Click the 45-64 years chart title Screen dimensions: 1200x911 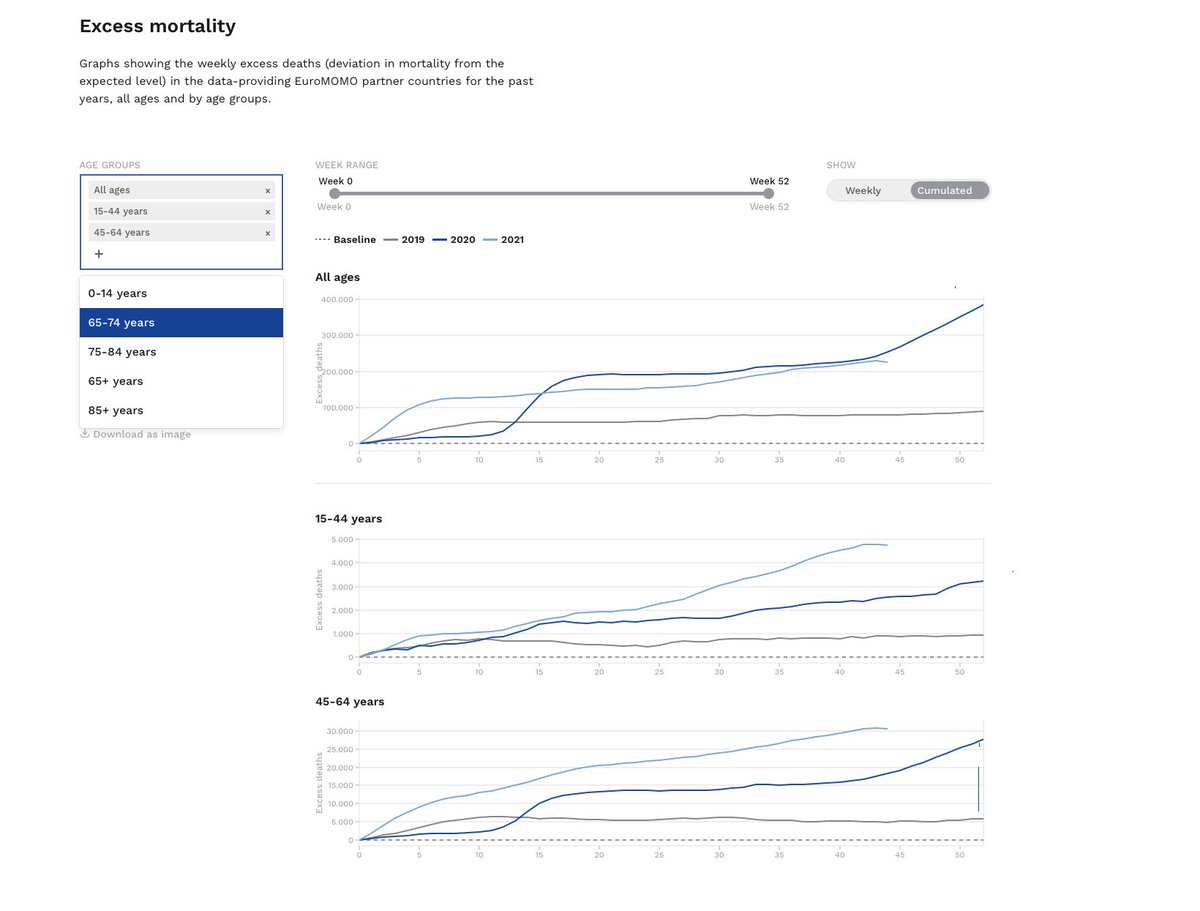(350, 701)
